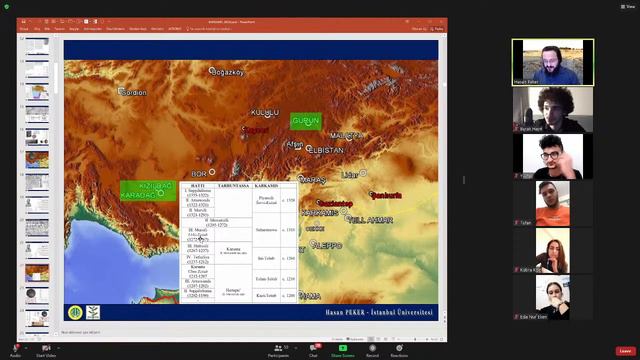Click the TELL AHMAR map label

coord(371,220)
